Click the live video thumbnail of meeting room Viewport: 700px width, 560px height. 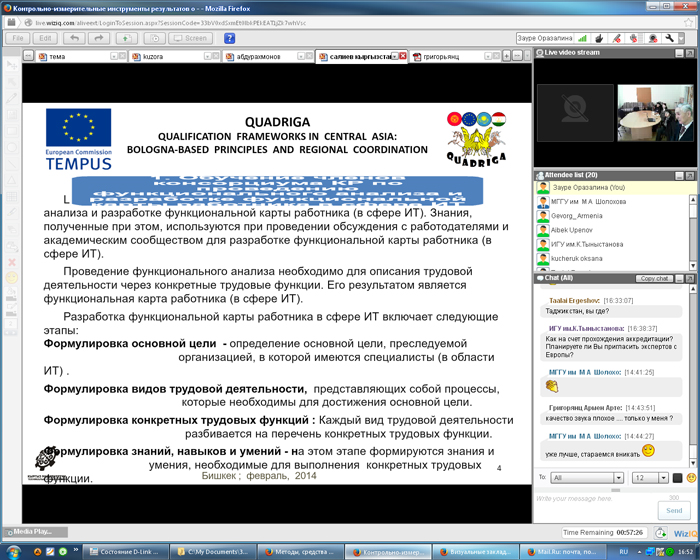point(655,113)
